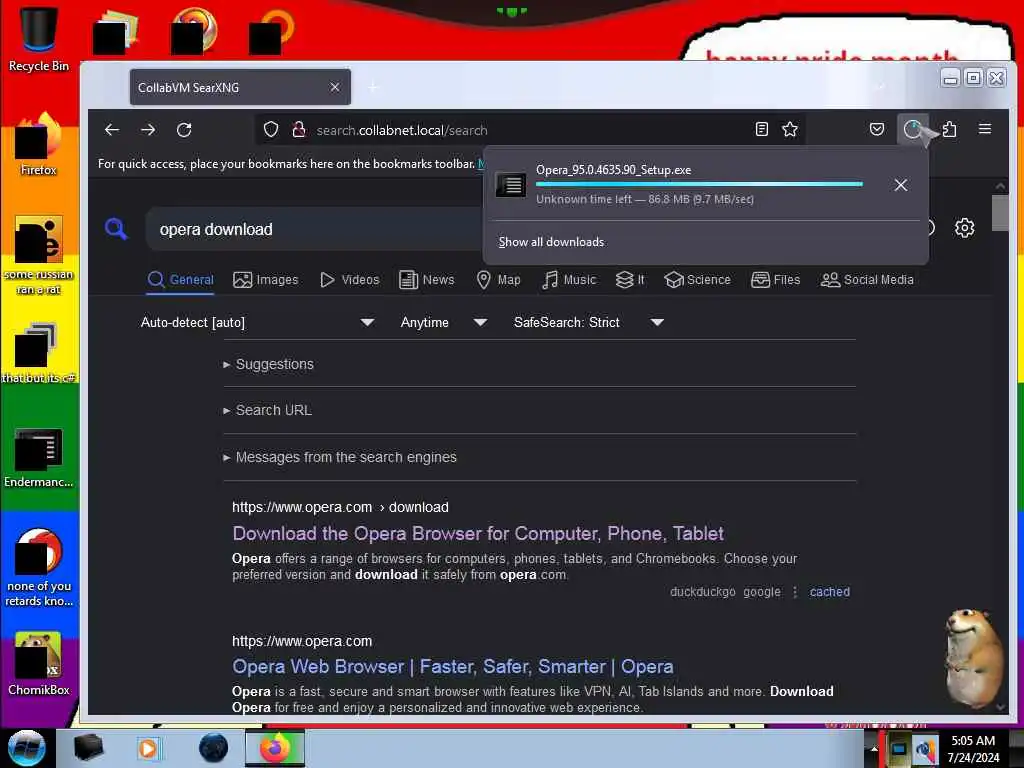Image resolution: width=1024 pixels, height=768 pixels.
Task: Switch to Social Media search category
Action: 867,280
